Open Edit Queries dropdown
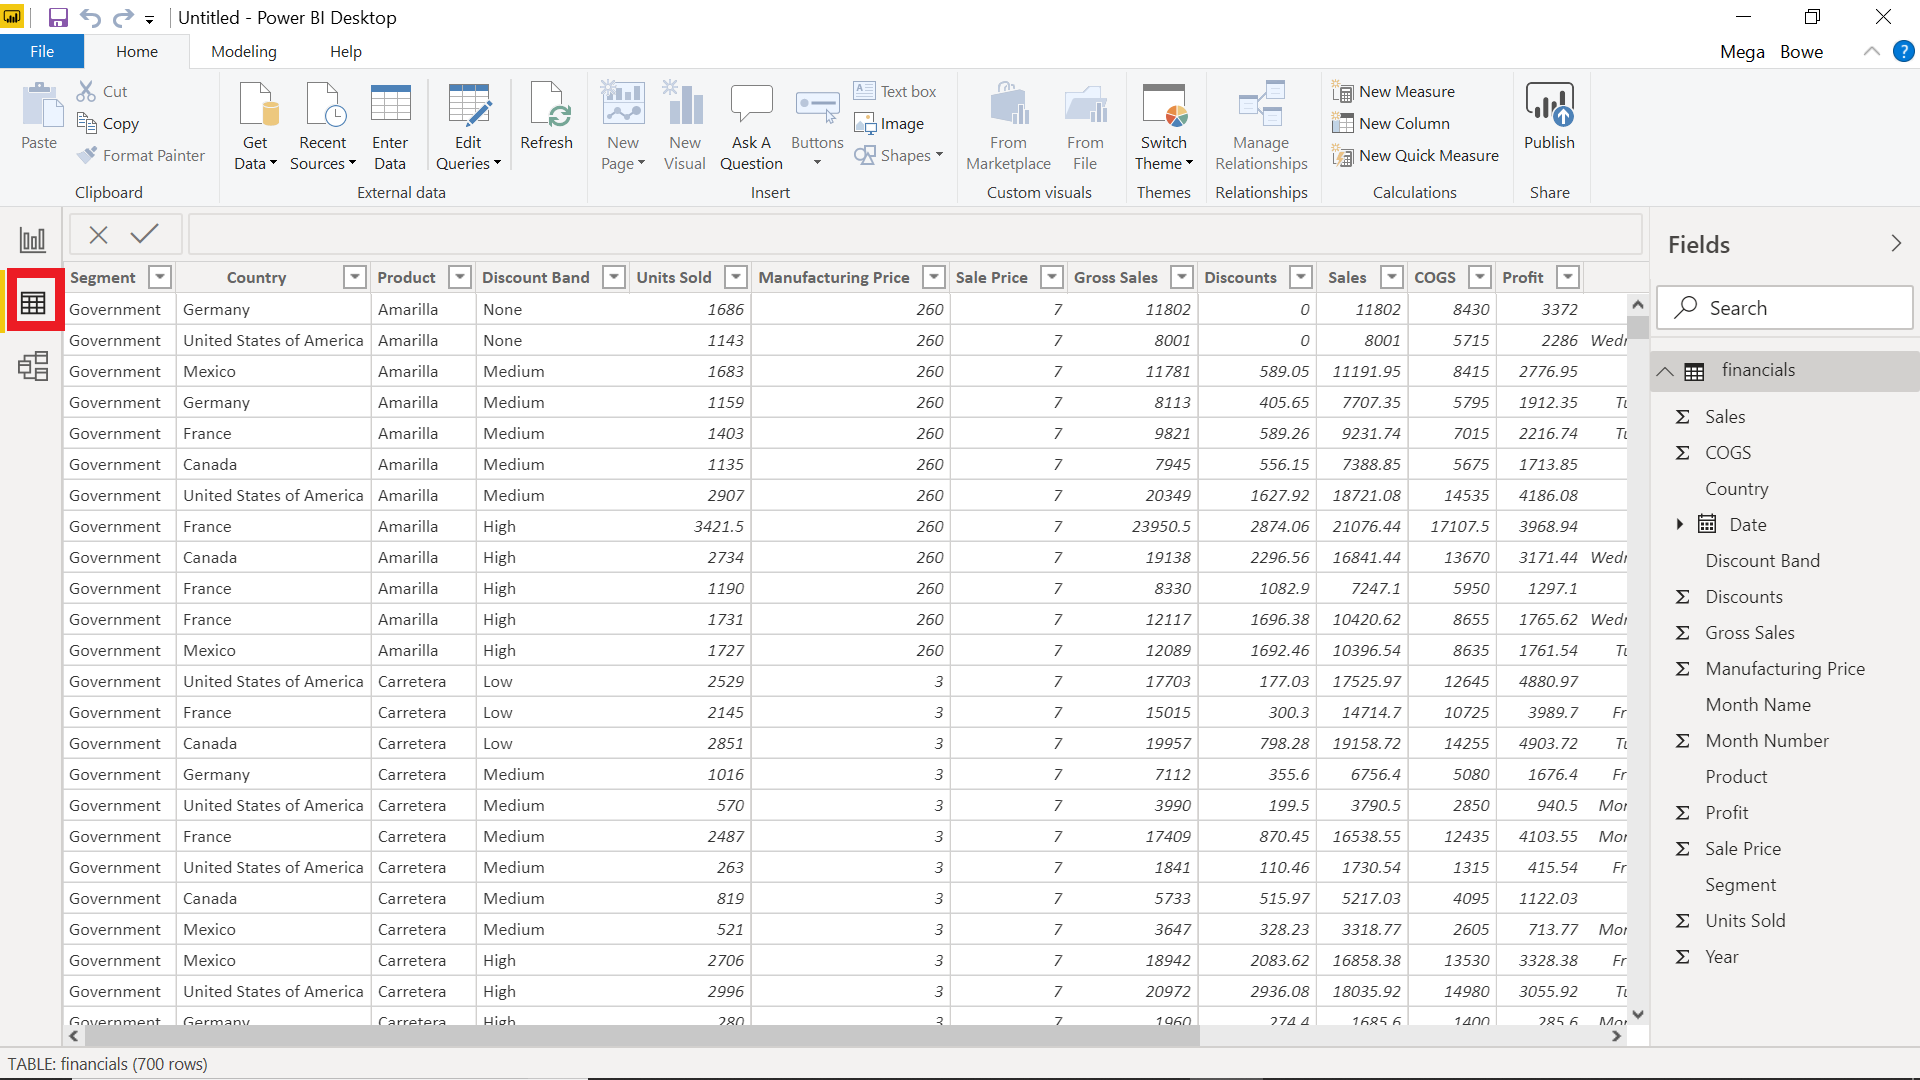1920x1080 pixels. [x=468, y=127]
